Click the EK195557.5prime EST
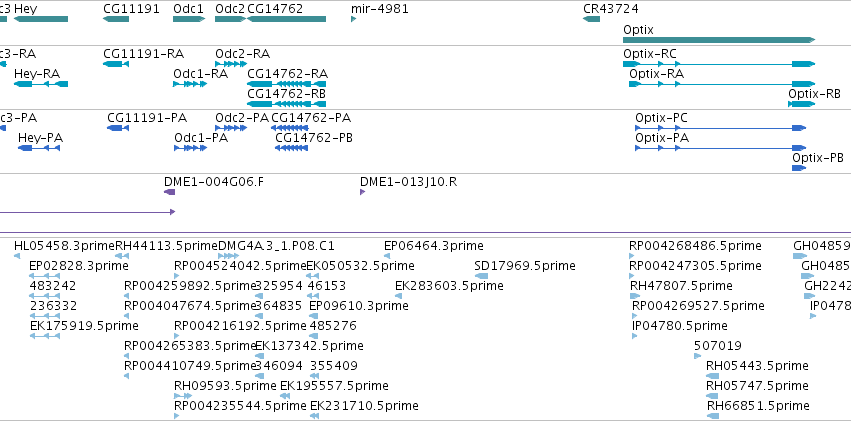Image resolution: width=851 pixels, height=421 pixels. (x=285, y=396)
